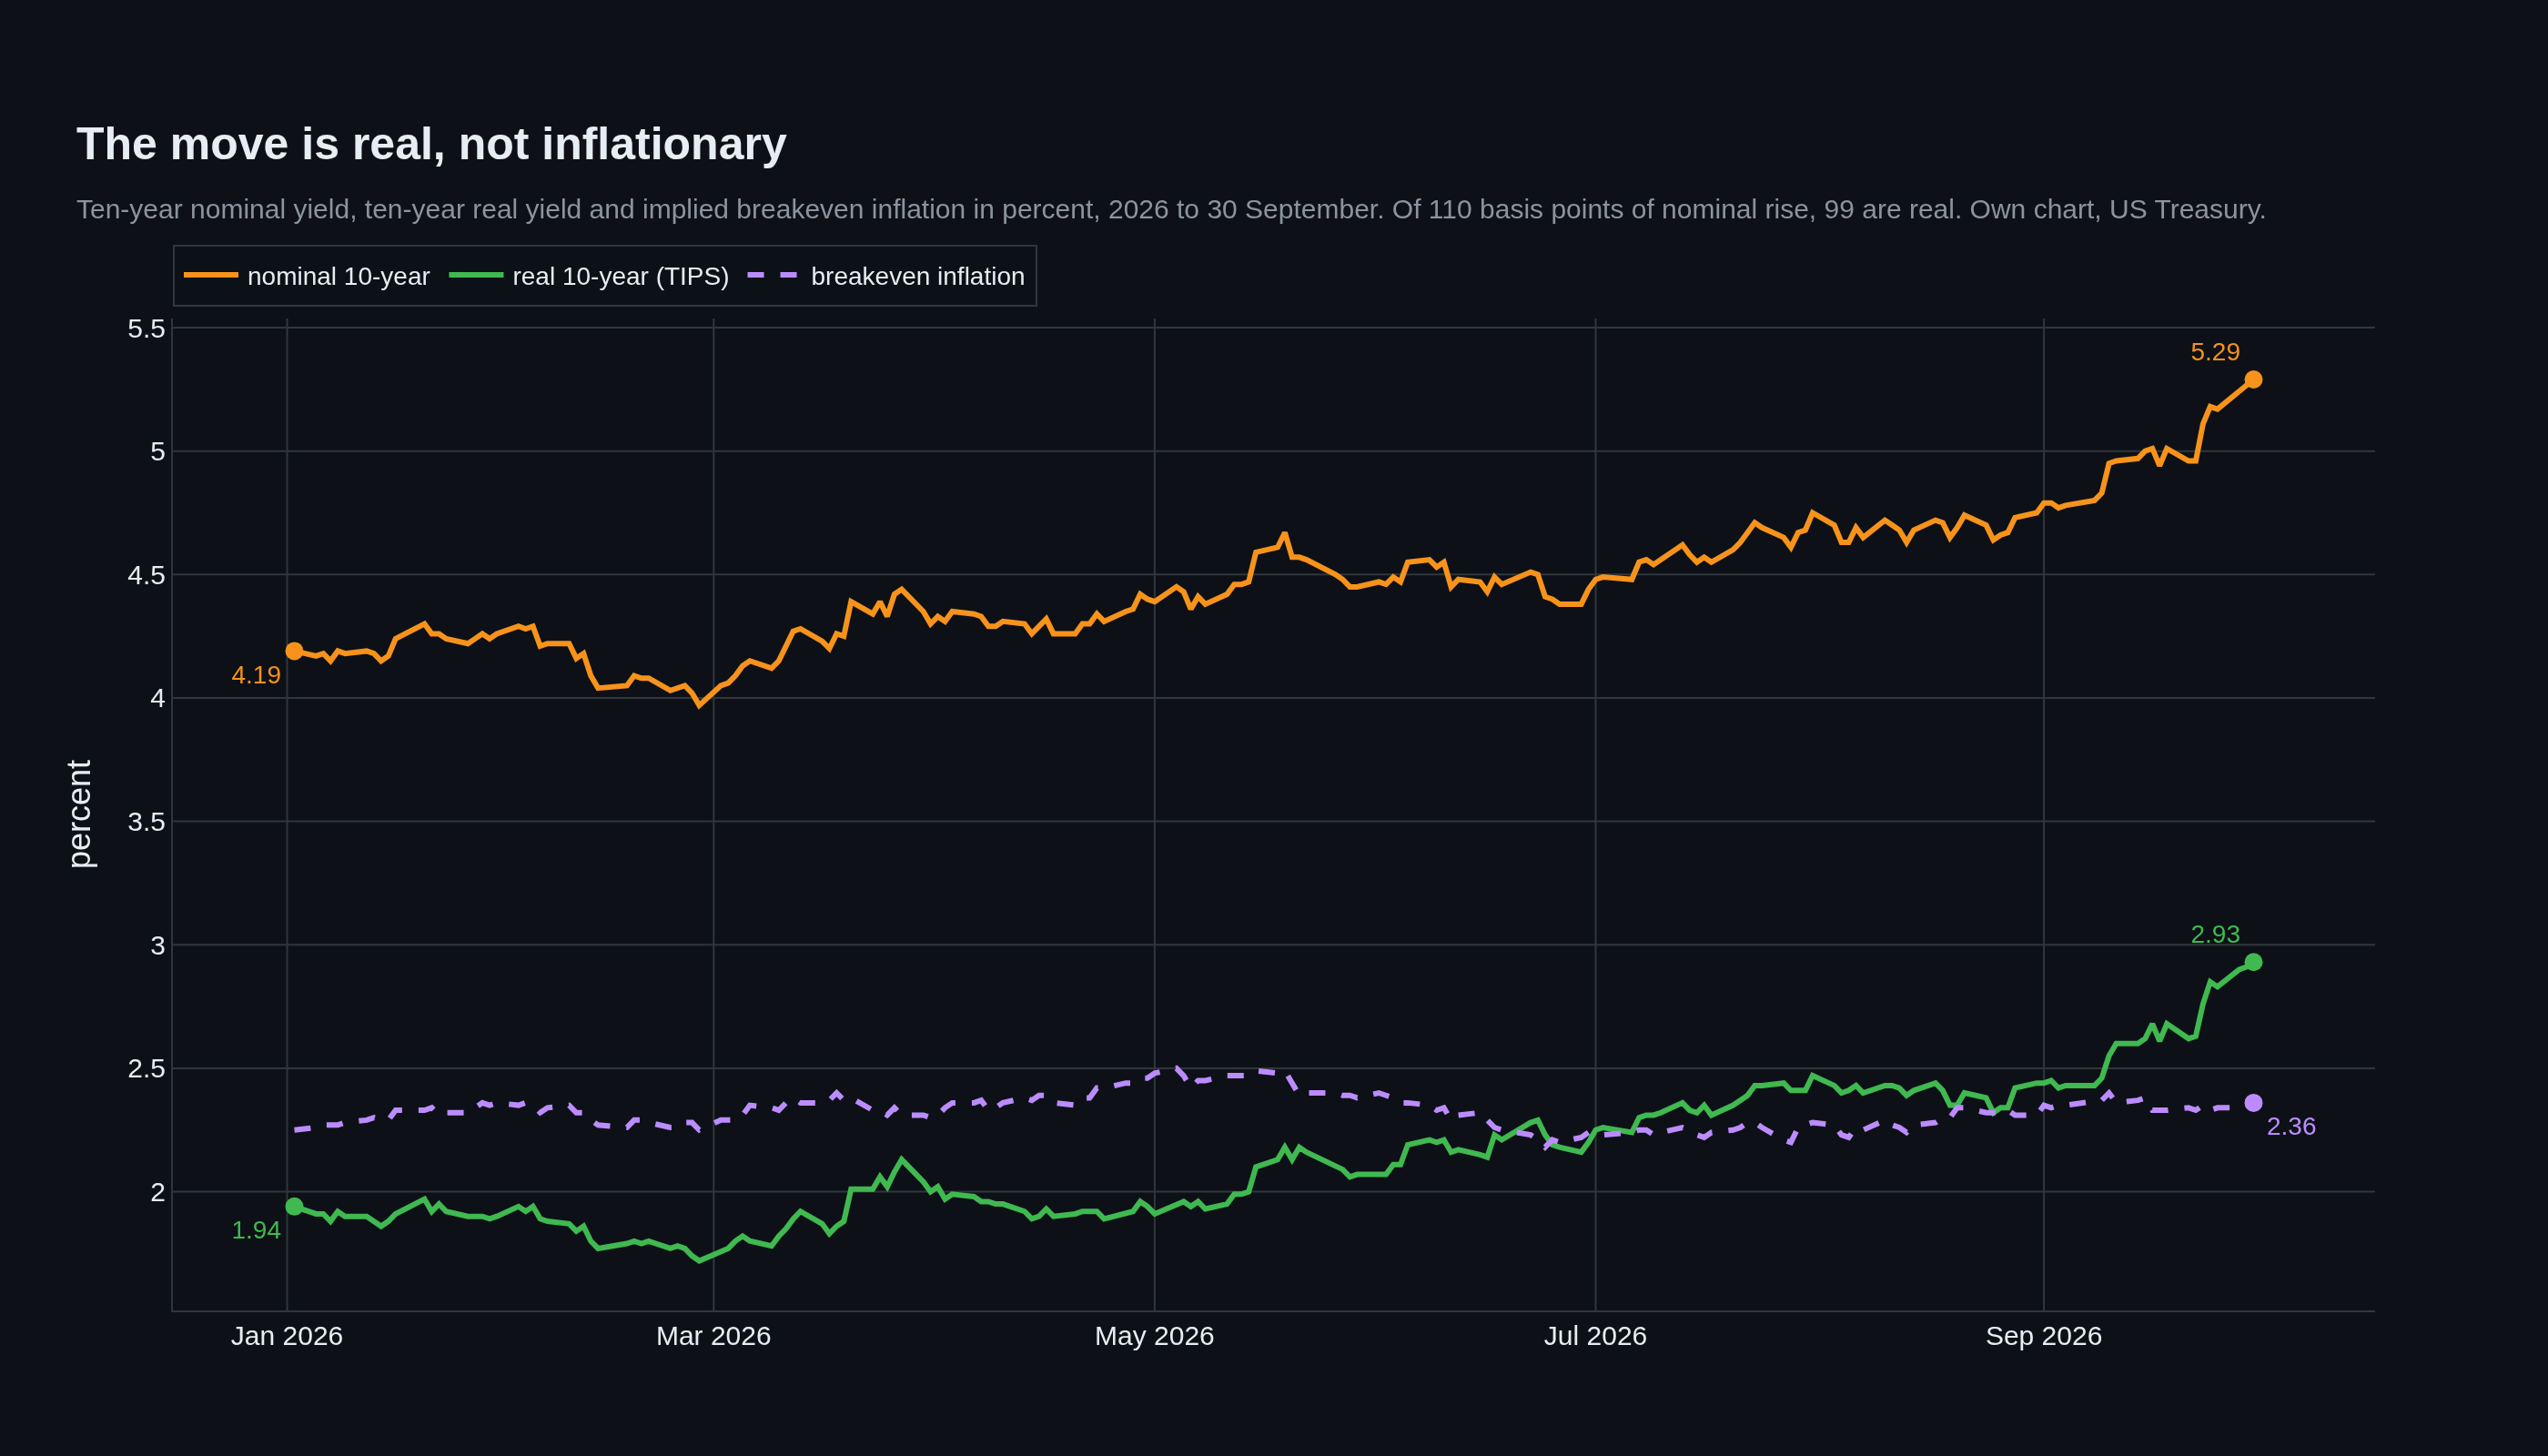Screen dimensions: 2548x1456
Task: Click the 2.36 breakeven value annotation
Action: coord(2291,1127)
